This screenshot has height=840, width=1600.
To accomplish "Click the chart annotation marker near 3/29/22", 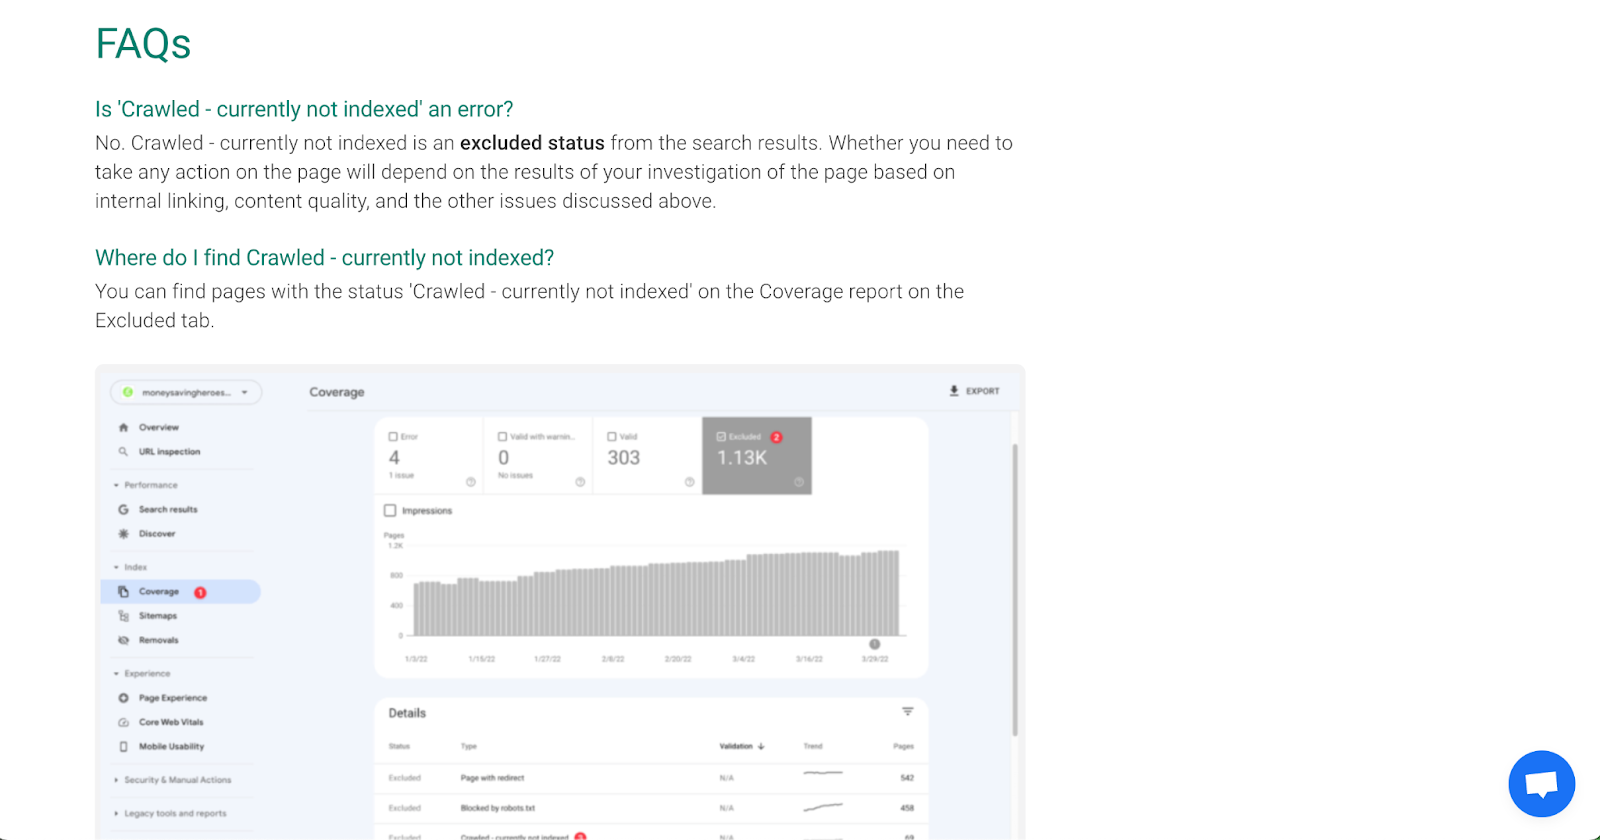I will pyautogui.click(x=875, y=644).
